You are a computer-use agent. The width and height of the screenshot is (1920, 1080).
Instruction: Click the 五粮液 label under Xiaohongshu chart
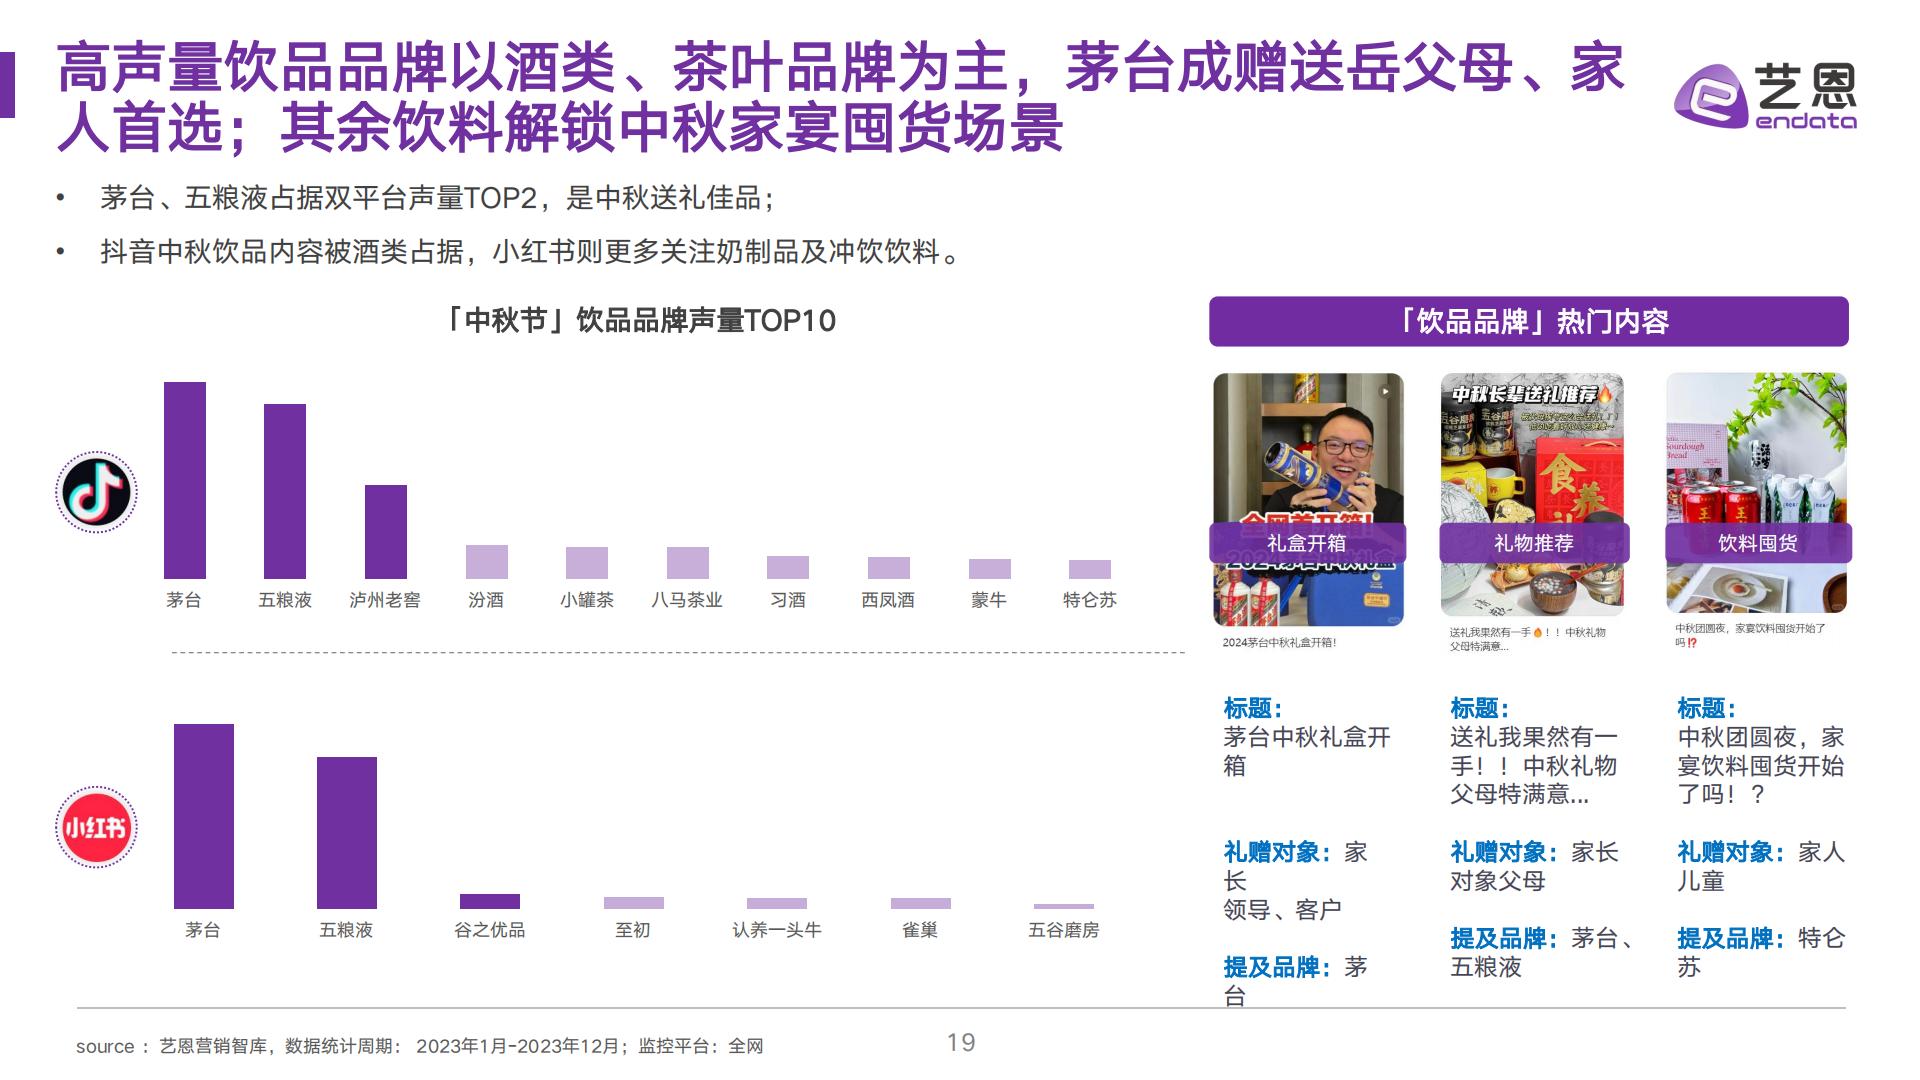[x=346, y=930]
